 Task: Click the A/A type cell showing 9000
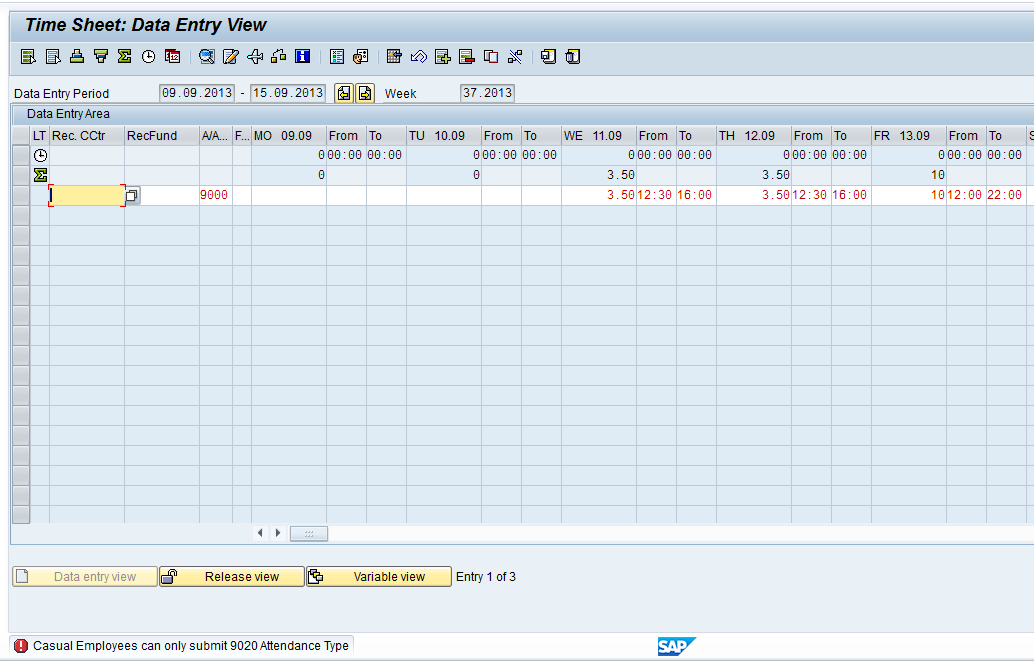216,195
